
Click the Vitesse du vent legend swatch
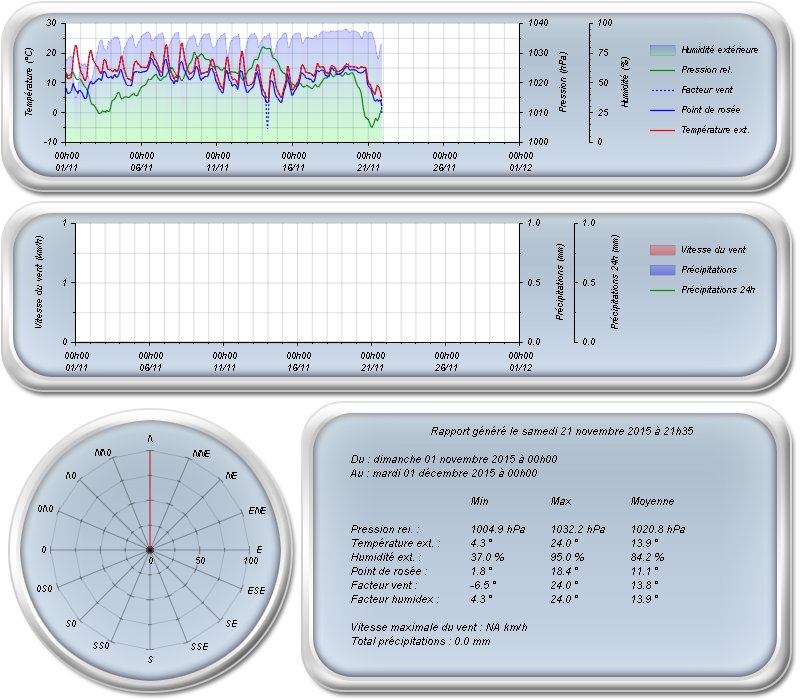point(662,250)
